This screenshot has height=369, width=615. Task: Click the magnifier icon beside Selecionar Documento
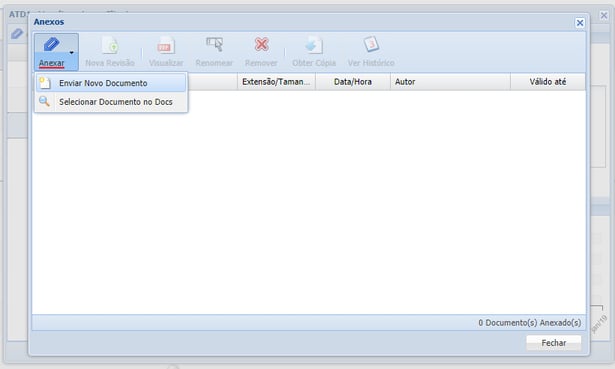[x=44, y=102]
